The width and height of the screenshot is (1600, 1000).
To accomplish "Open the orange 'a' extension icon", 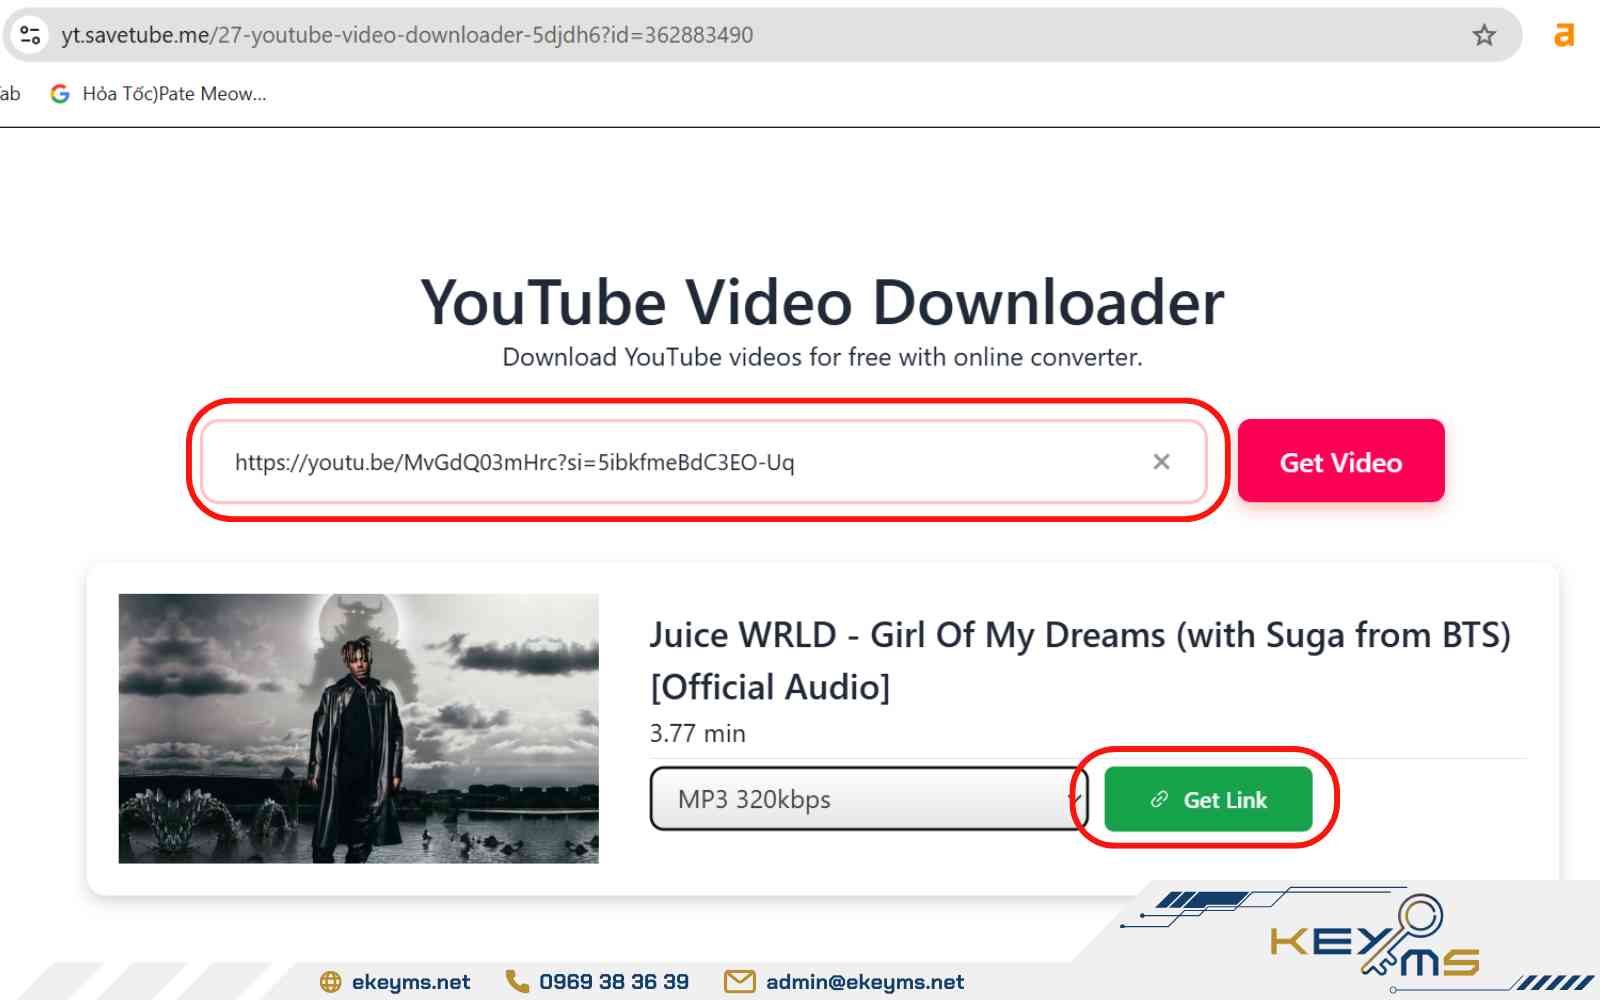I will (1564, 35).
